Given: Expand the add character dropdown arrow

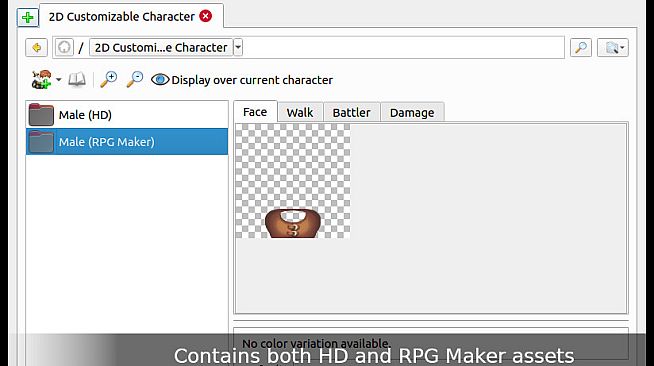Looking at the screenshot, I should click(59, 80).
